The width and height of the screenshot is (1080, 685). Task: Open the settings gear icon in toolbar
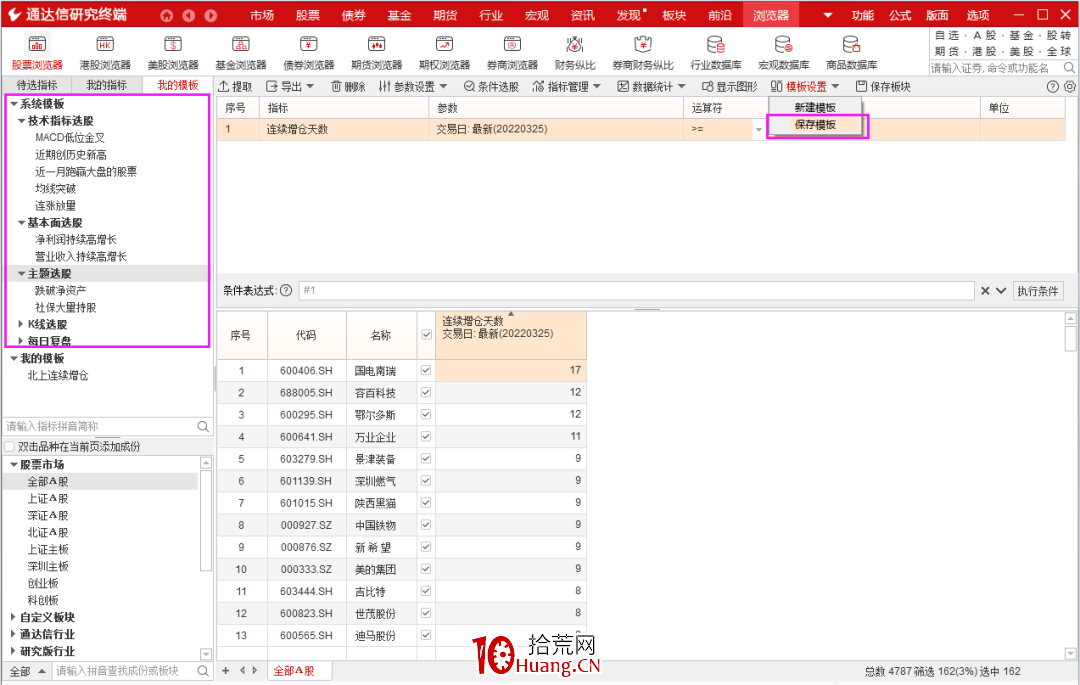[x=1069, y=87]
